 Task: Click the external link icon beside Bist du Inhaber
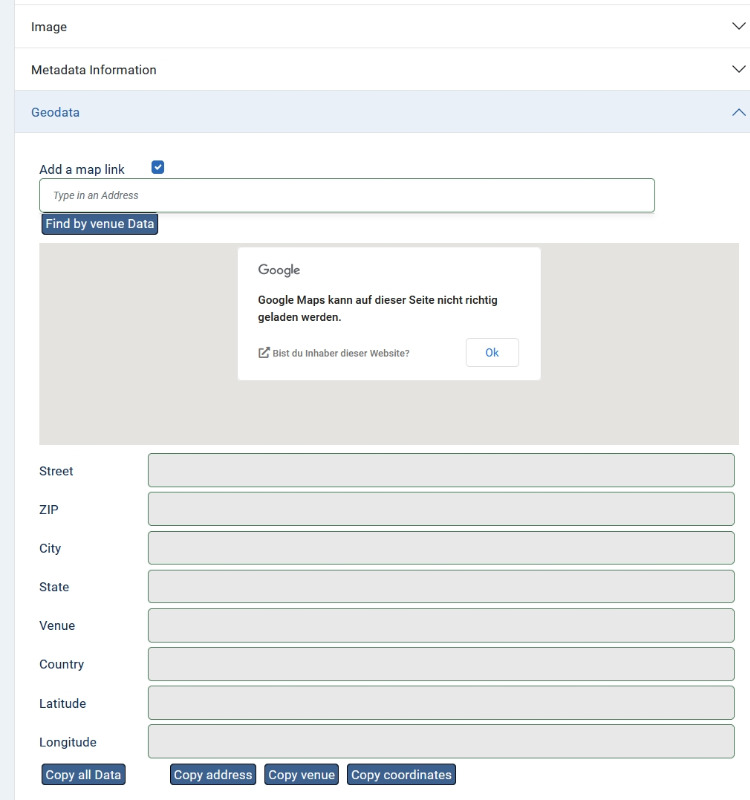pyautogui.click(x=264, y=353)
